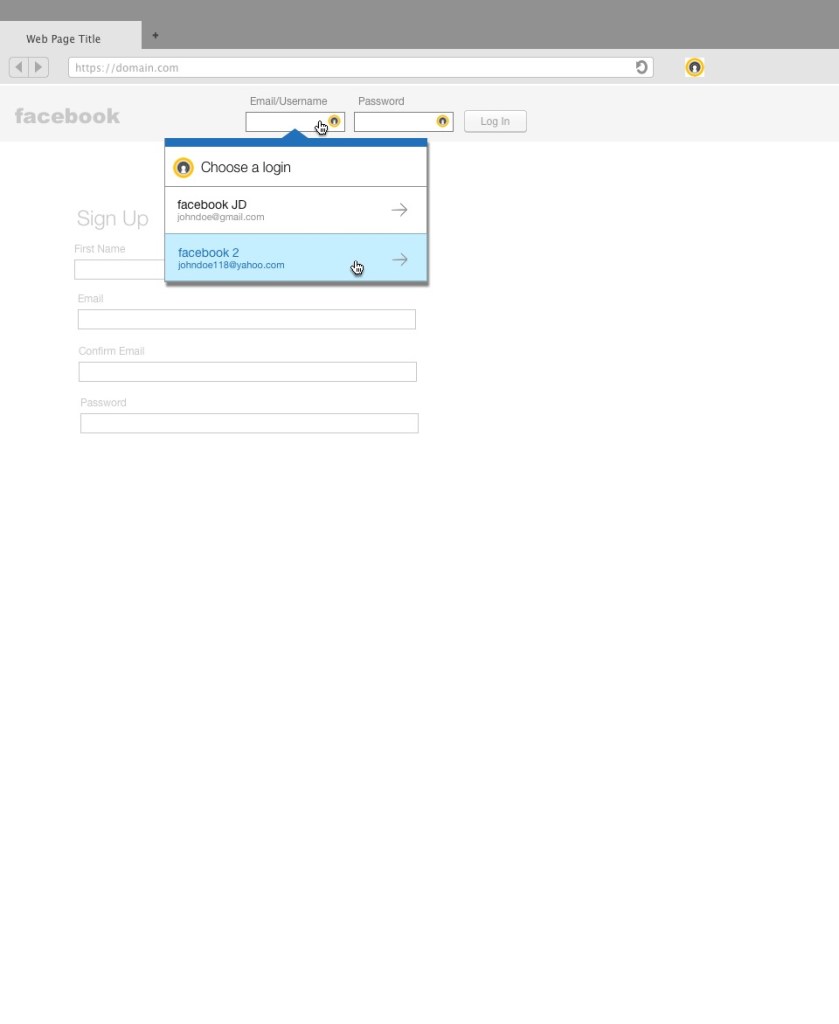Click the facebook logo

[67, 116]
